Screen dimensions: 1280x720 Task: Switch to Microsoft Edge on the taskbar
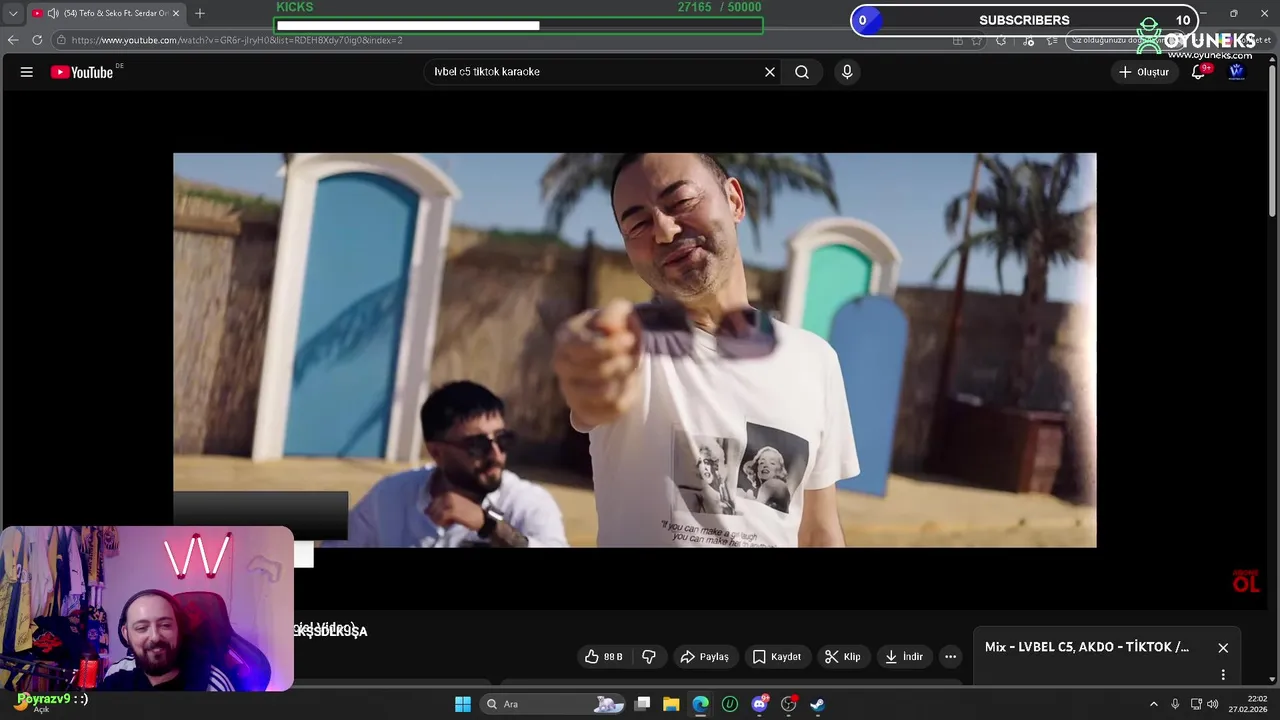coord(701,704)
